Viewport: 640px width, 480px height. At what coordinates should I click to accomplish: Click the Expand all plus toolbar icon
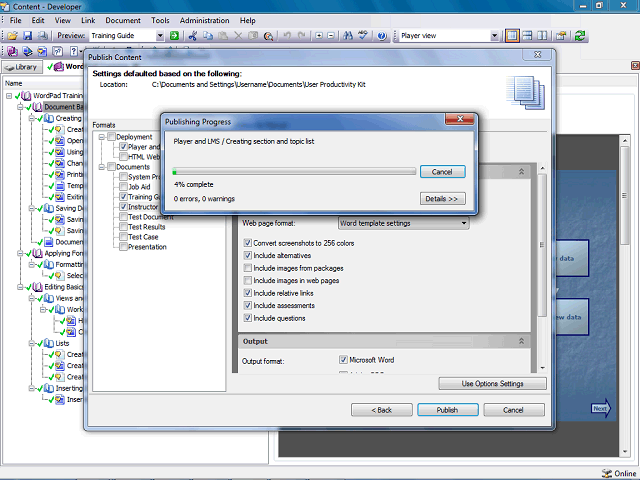(x=319, y=36)
